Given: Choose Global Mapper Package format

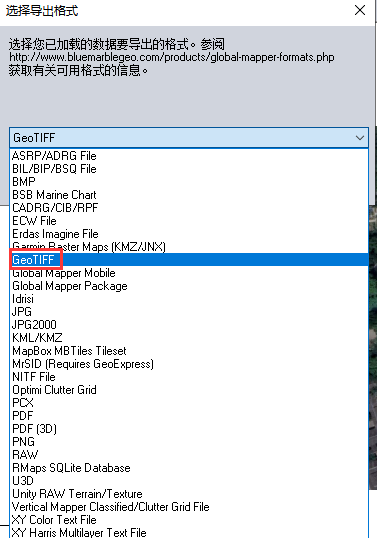Looking at the screenshot, I should 189,286.
